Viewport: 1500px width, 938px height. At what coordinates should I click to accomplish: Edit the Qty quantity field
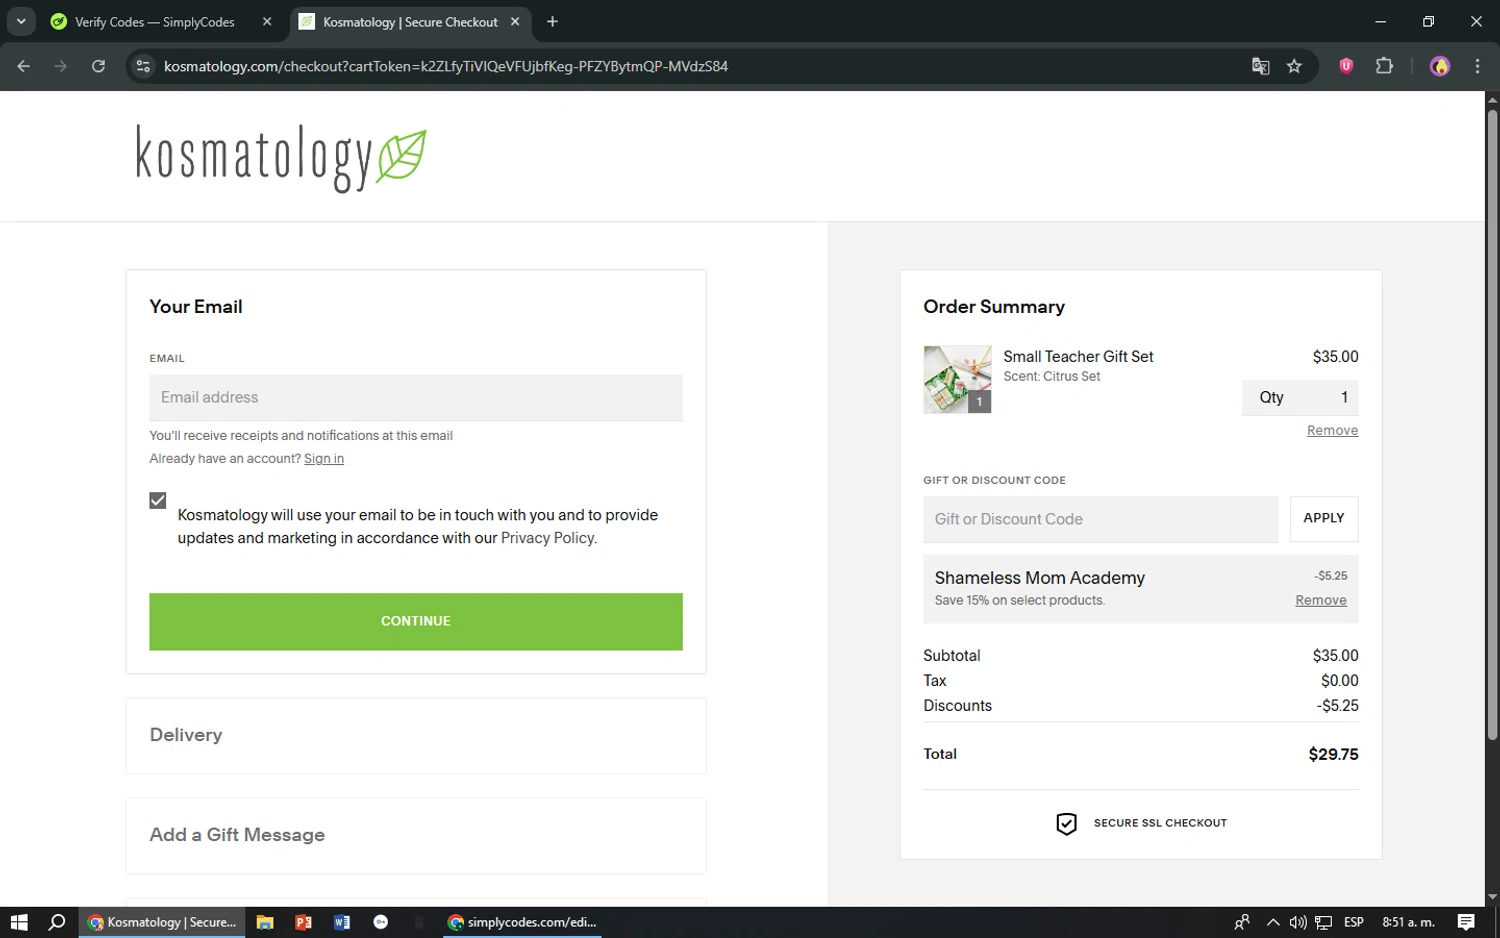(1300, 398)
